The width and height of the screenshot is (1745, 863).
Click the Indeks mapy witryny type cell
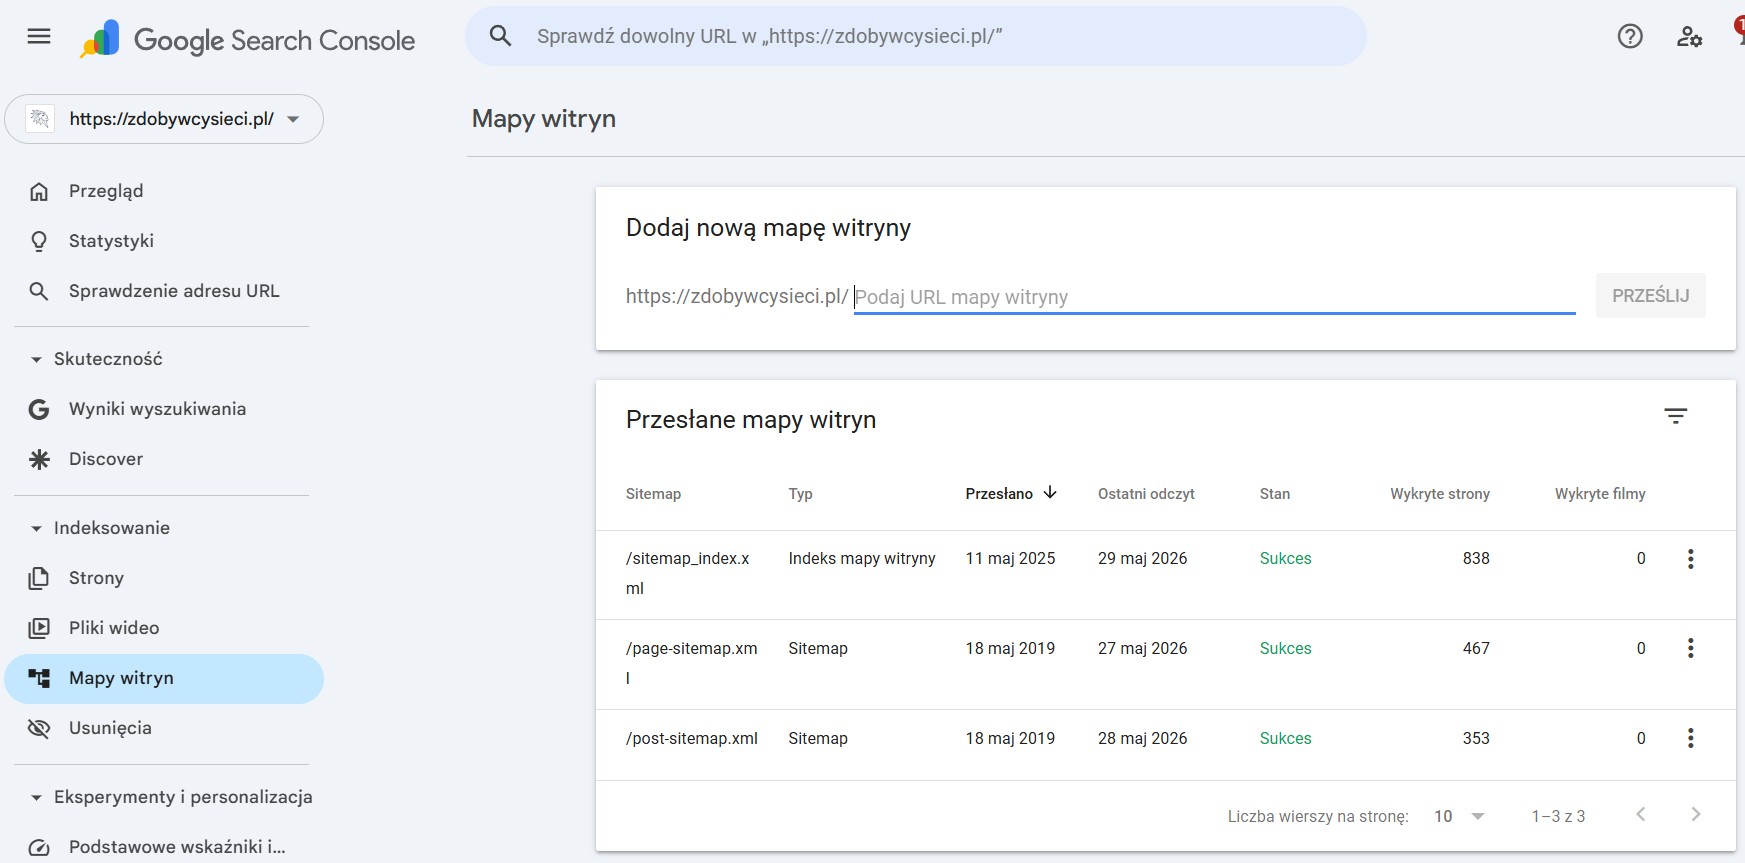(862, 559)
